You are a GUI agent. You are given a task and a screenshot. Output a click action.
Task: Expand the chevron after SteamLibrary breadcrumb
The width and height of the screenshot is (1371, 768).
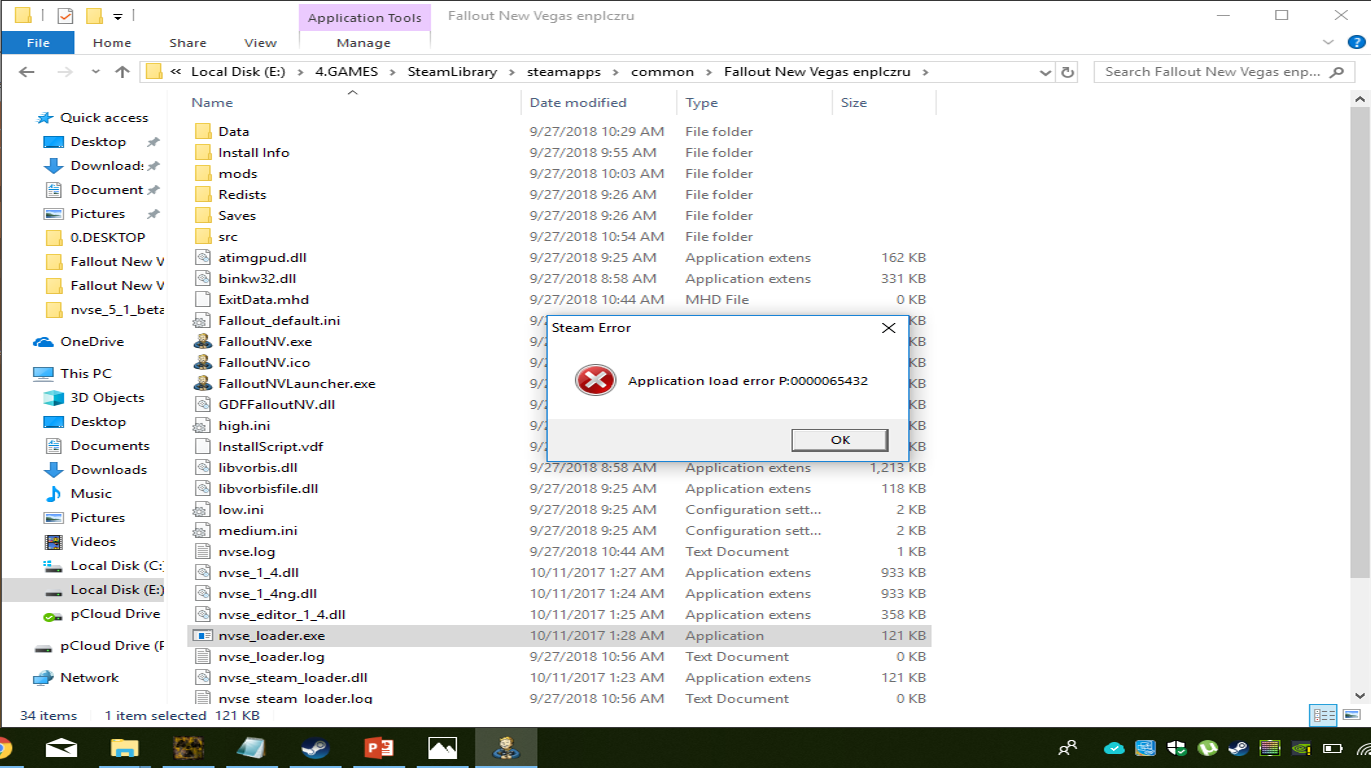point(512,72)
